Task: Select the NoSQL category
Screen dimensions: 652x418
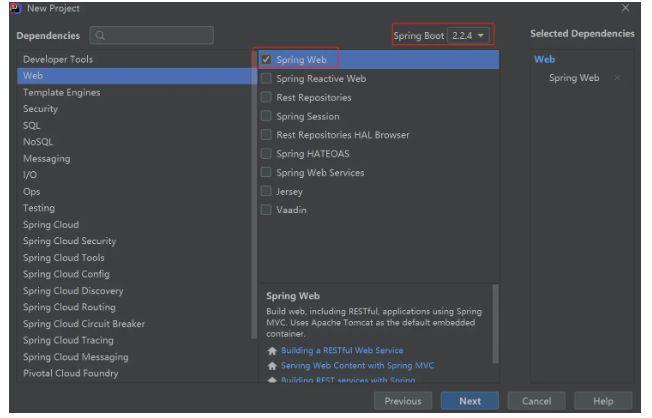Action: [x=134, y=142]
